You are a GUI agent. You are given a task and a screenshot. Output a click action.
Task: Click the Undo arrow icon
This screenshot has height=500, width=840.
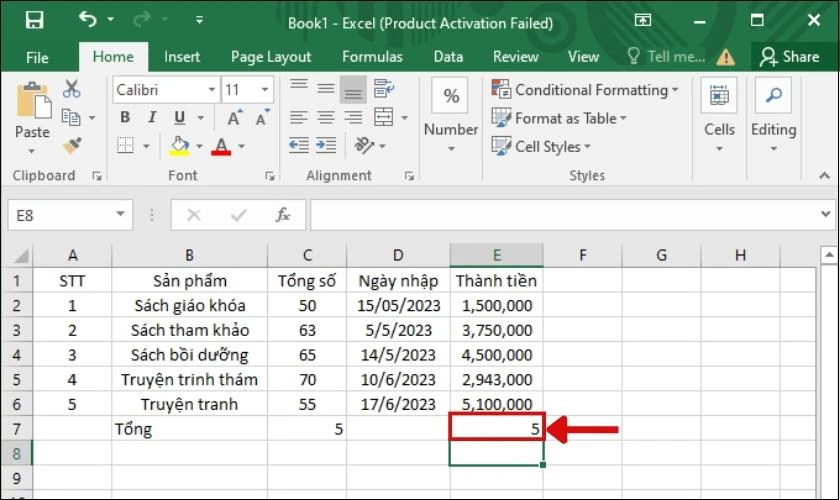(x=88, y=19)
